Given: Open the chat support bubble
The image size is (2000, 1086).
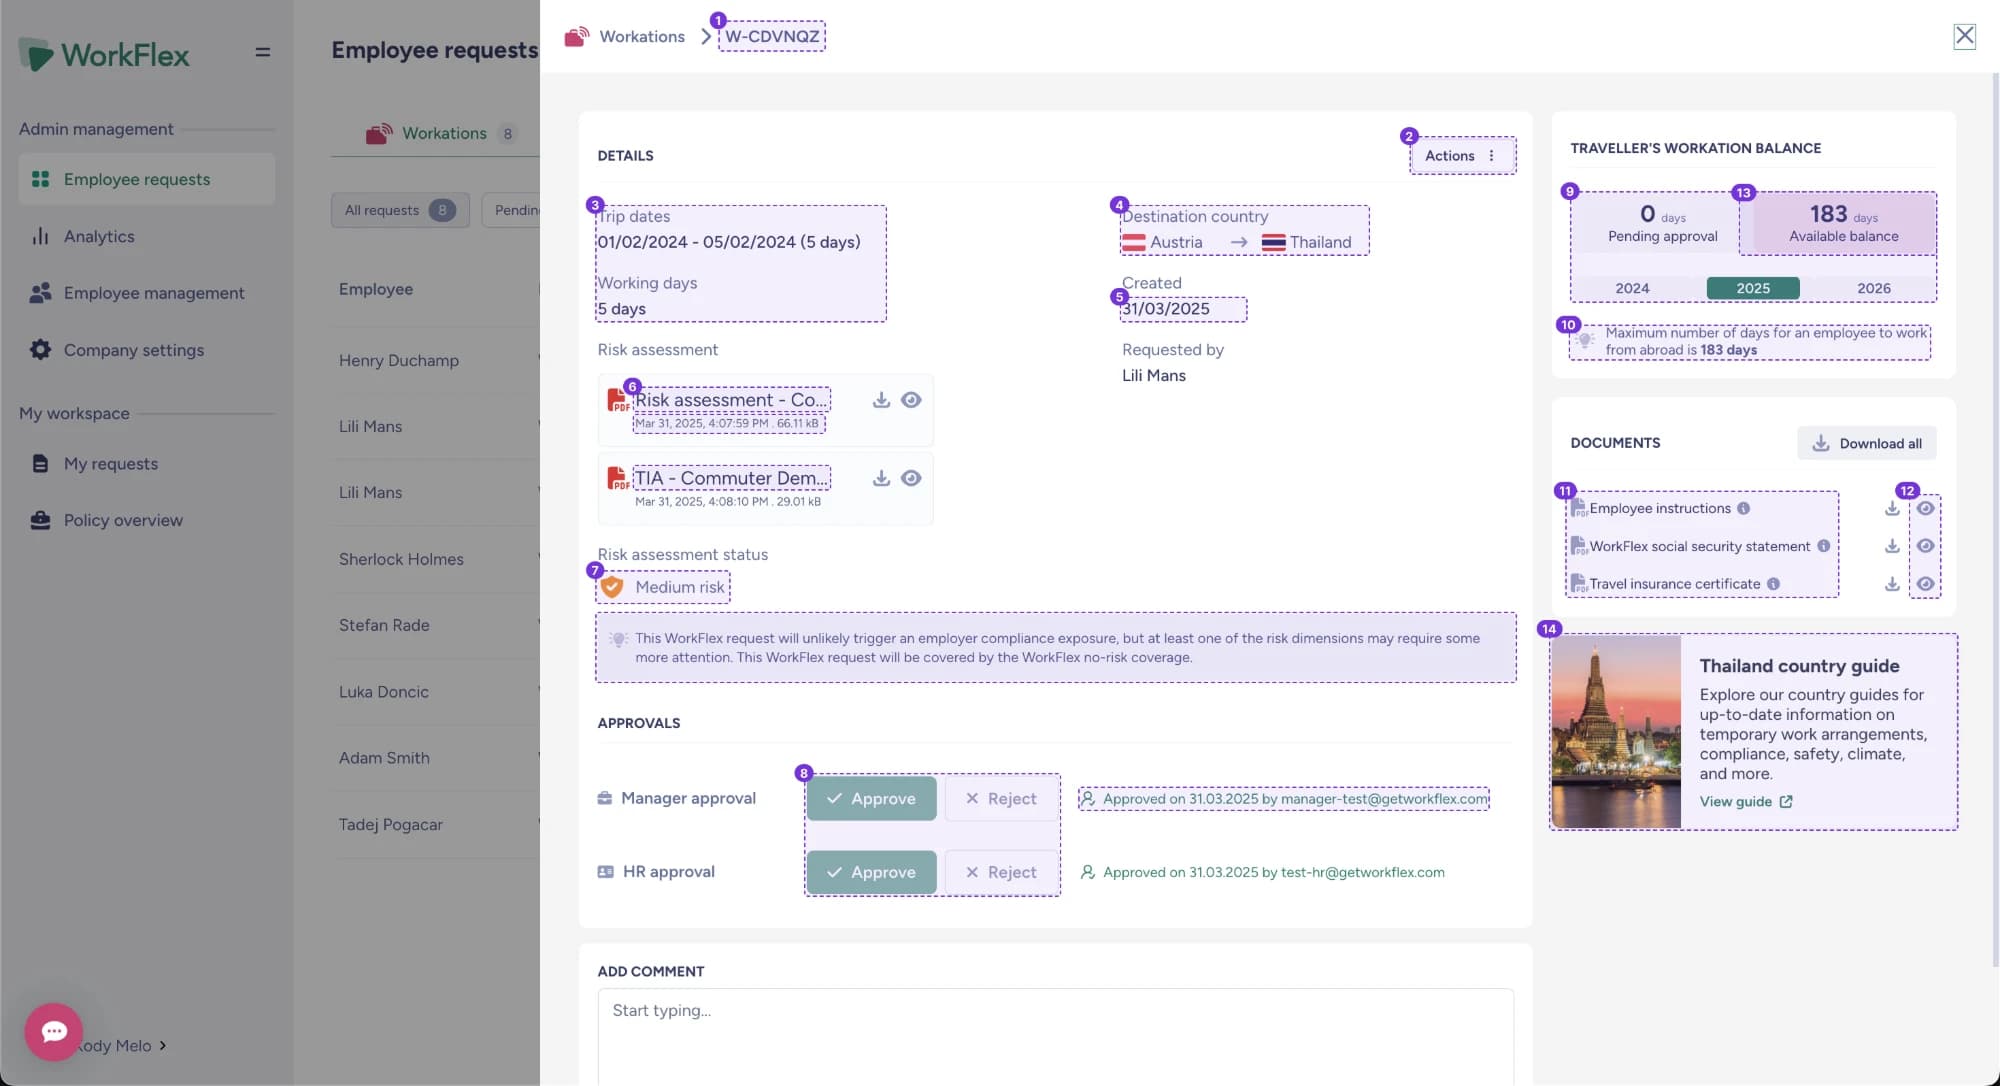Looking at the screenshot, I should coord(54,1032).
